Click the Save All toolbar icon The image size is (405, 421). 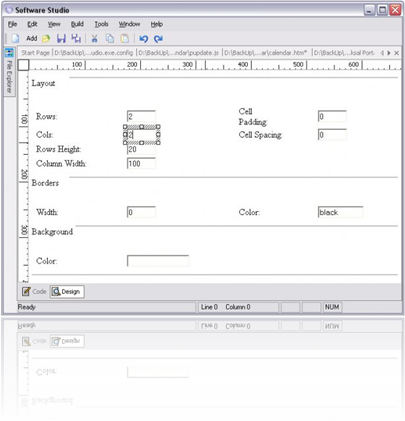coord(76,39)
